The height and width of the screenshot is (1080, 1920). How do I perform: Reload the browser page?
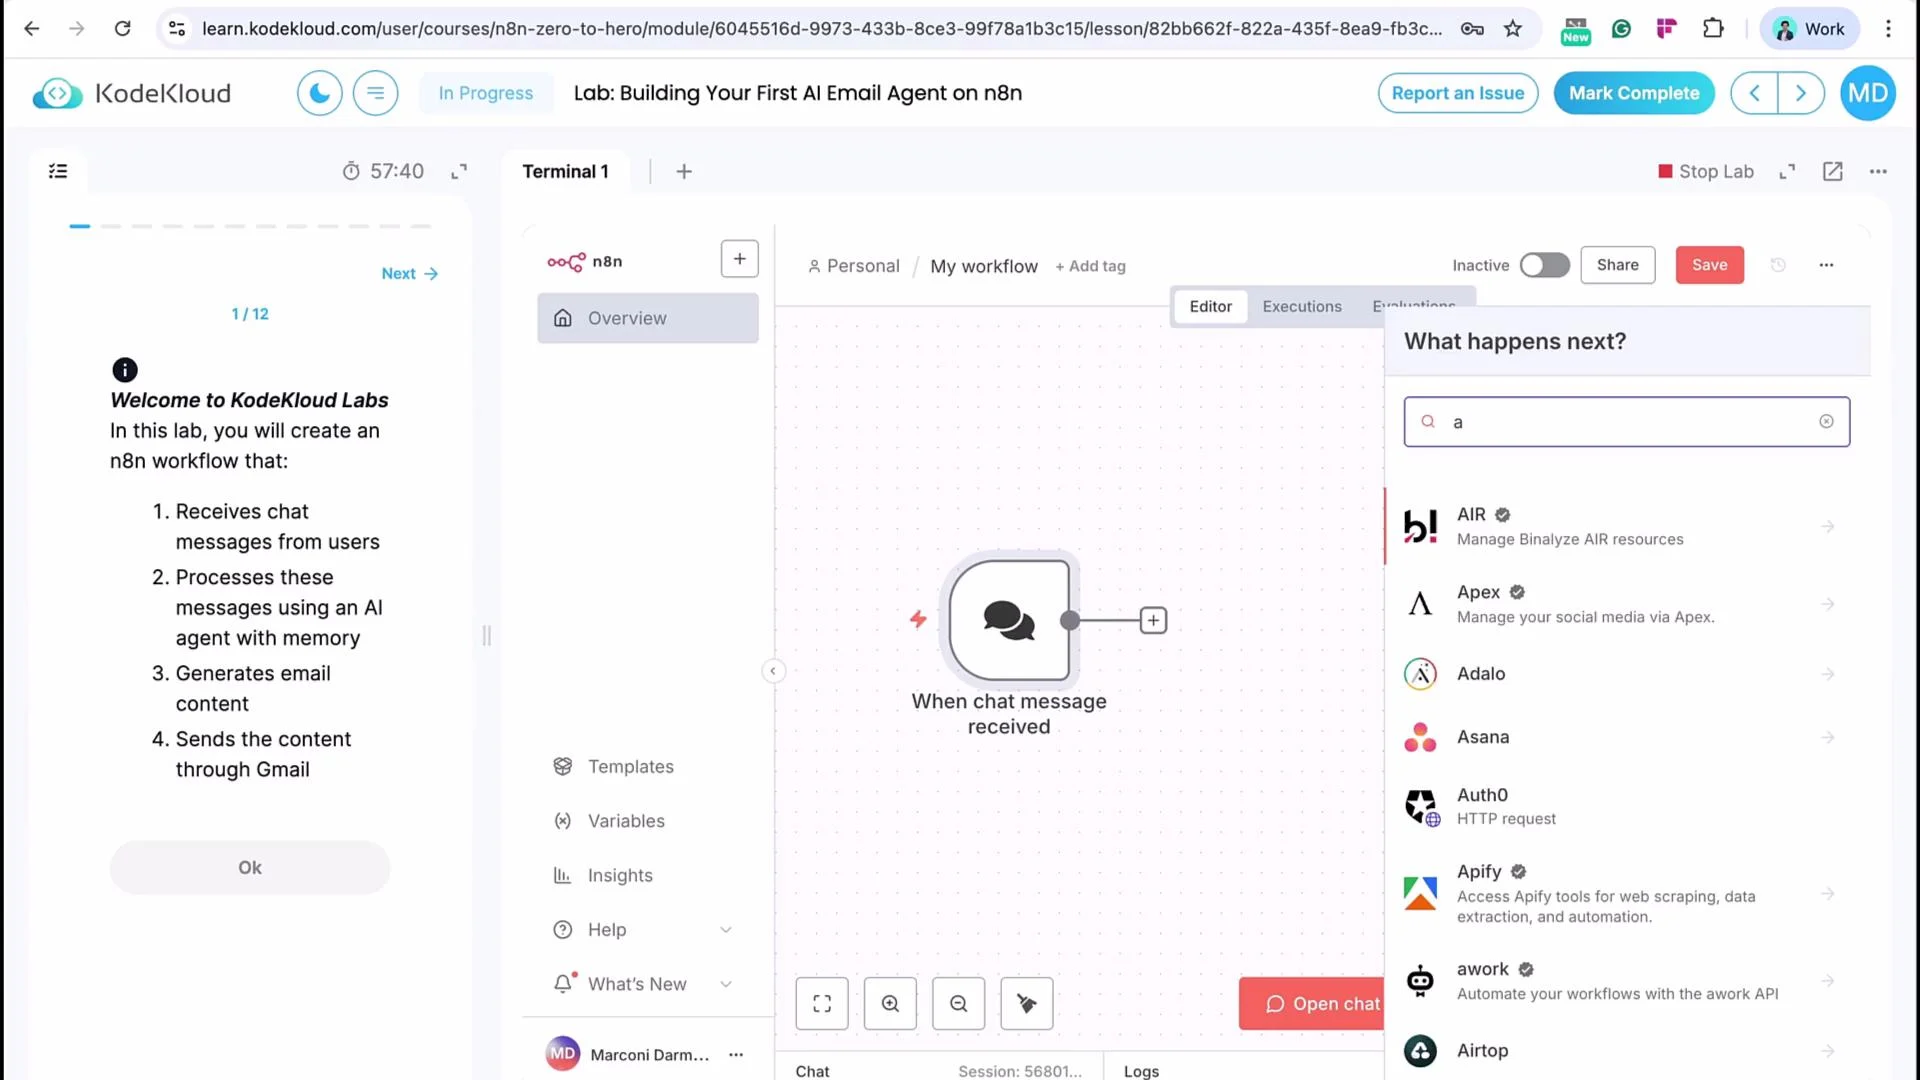122,29
